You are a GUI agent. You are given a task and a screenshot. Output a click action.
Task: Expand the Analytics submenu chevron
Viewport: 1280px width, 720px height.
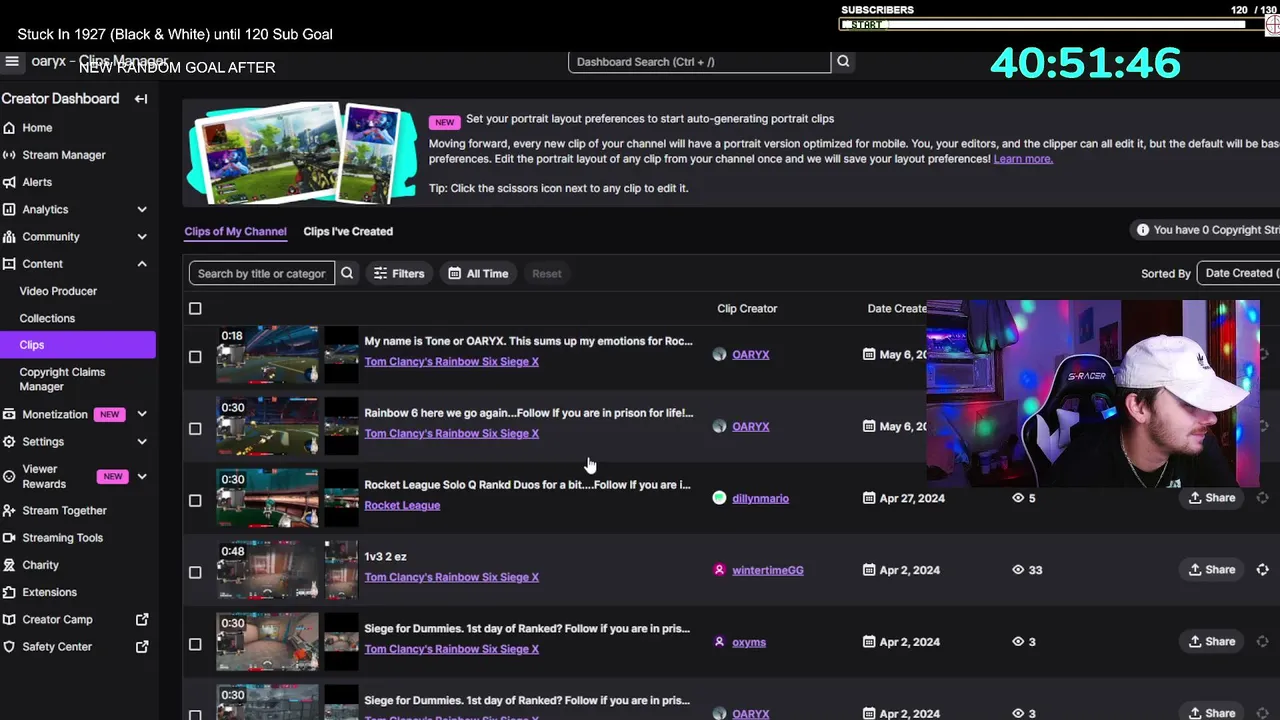(142, 209)
